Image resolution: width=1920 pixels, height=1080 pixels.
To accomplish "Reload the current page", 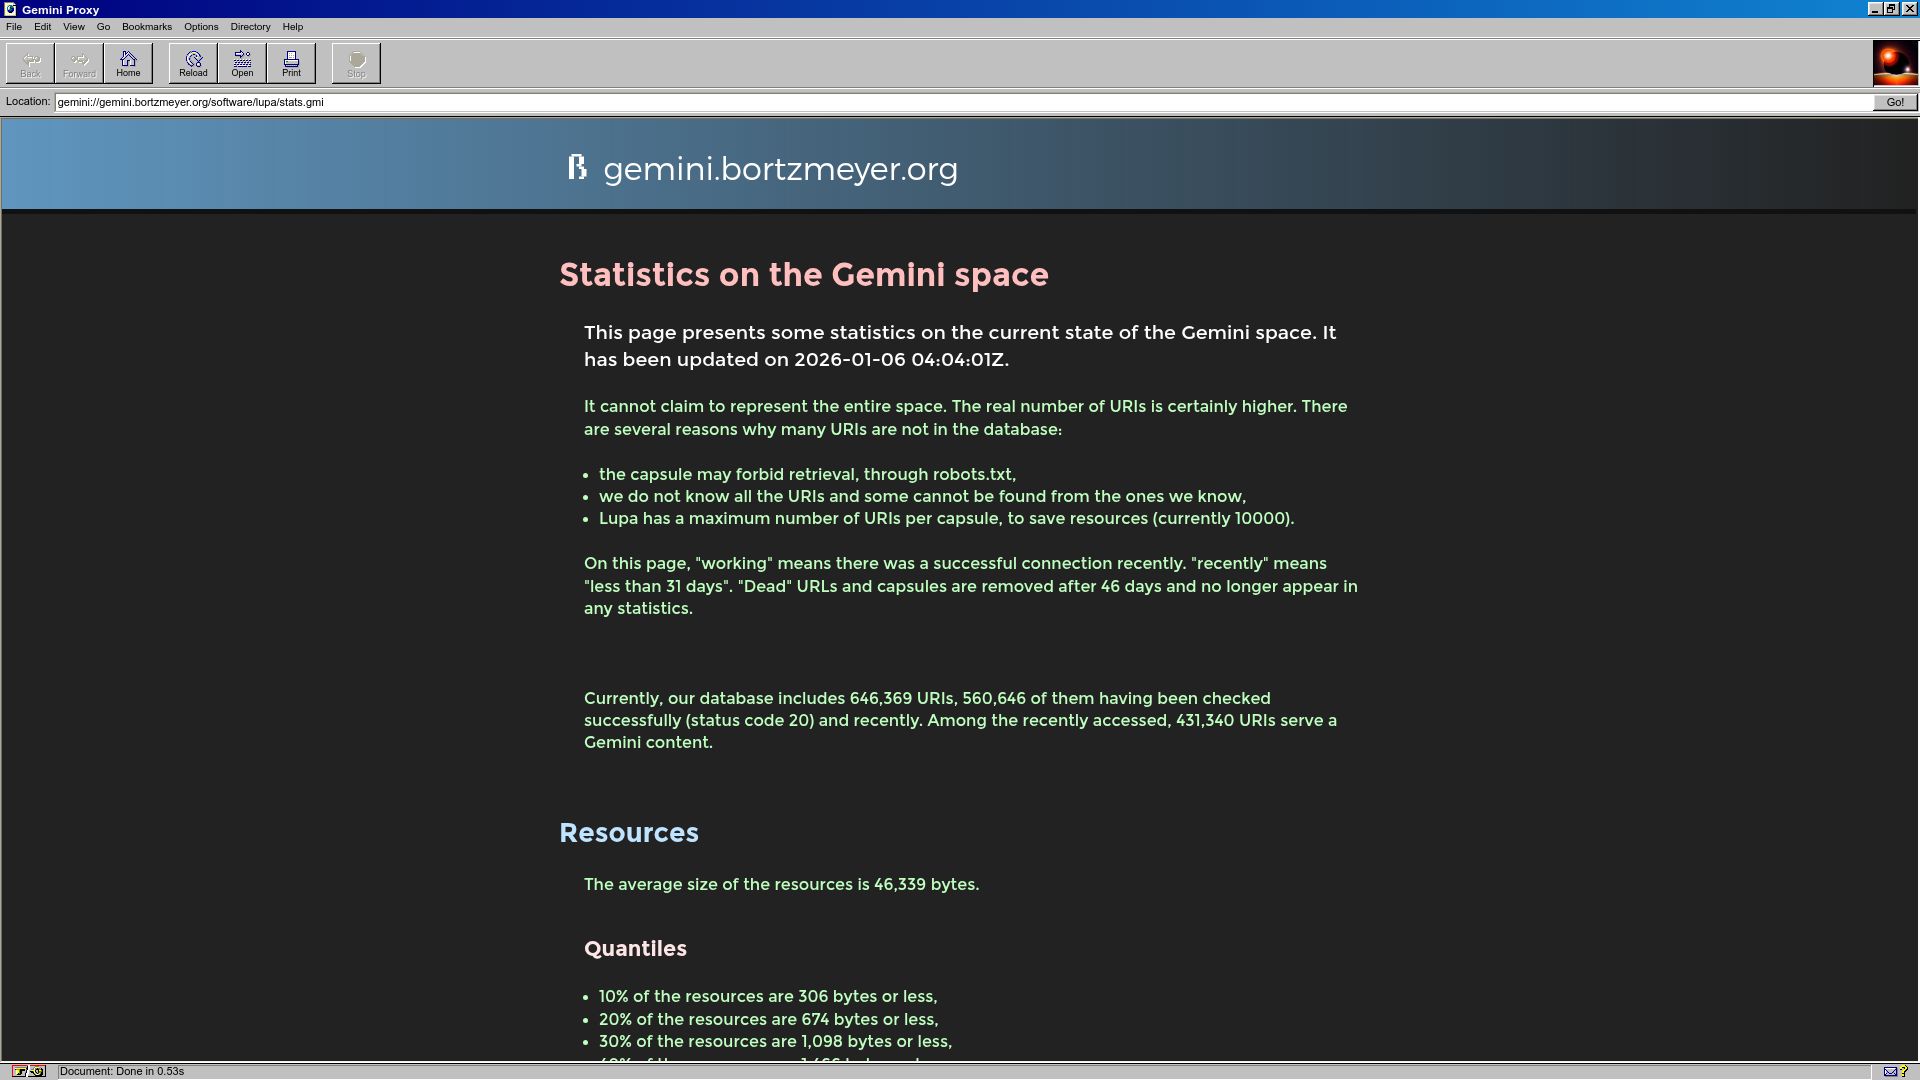I will 193,63.
